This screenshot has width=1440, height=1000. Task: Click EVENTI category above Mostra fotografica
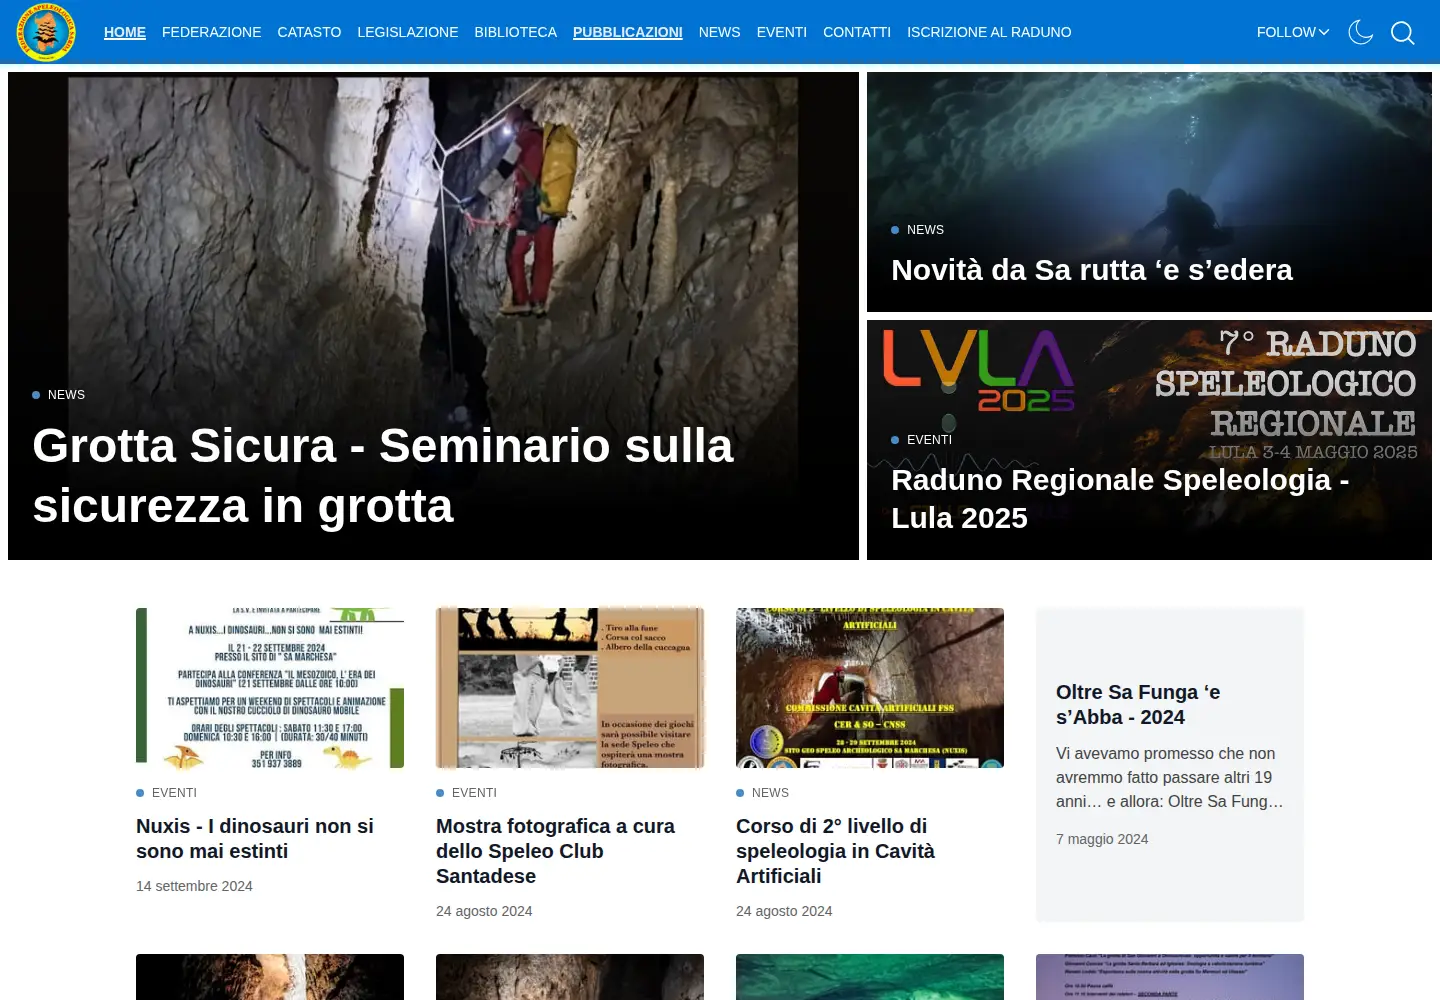[474, 793]
